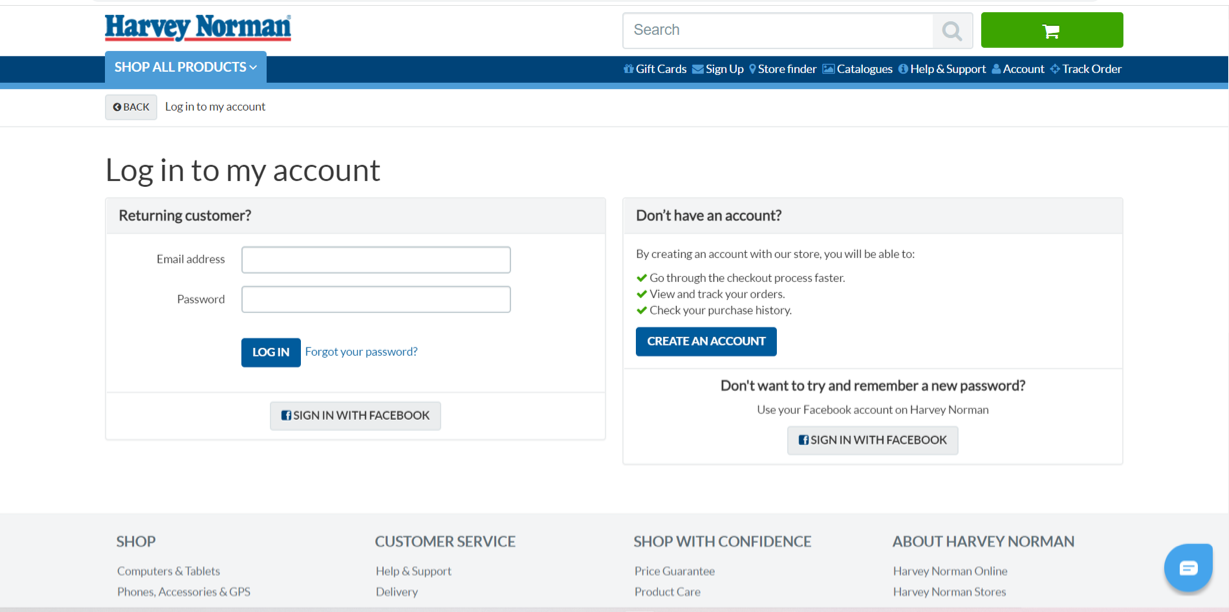Click the magnifier search icon button
This screenshot has width=1229, height=612.
953,31
